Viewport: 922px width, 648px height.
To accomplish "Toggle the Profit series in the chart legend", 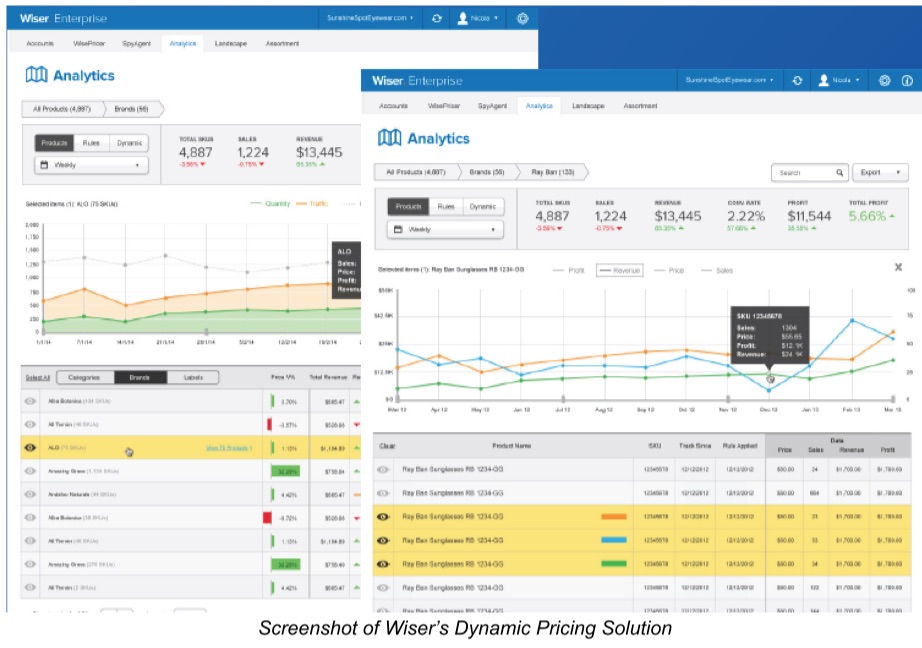I will pos(569,270).
